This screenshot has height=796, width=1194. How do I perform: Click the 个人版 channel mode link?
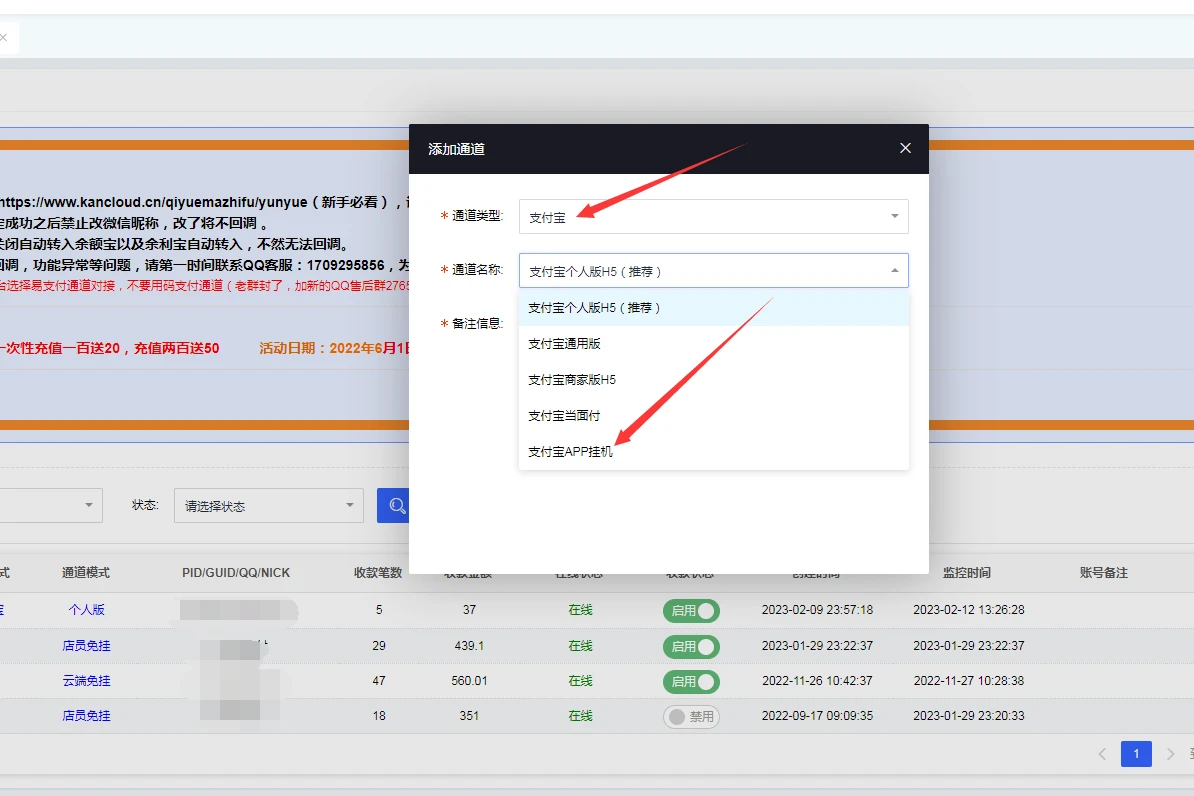[86, 609]
